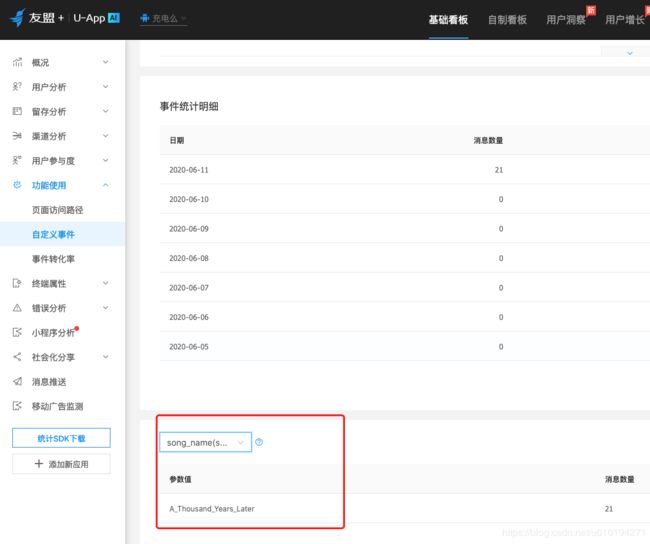Click the 统计SDK下载 button
Image resolution: width=650 pixels, height=544 pixels.
tap(61, 438)
